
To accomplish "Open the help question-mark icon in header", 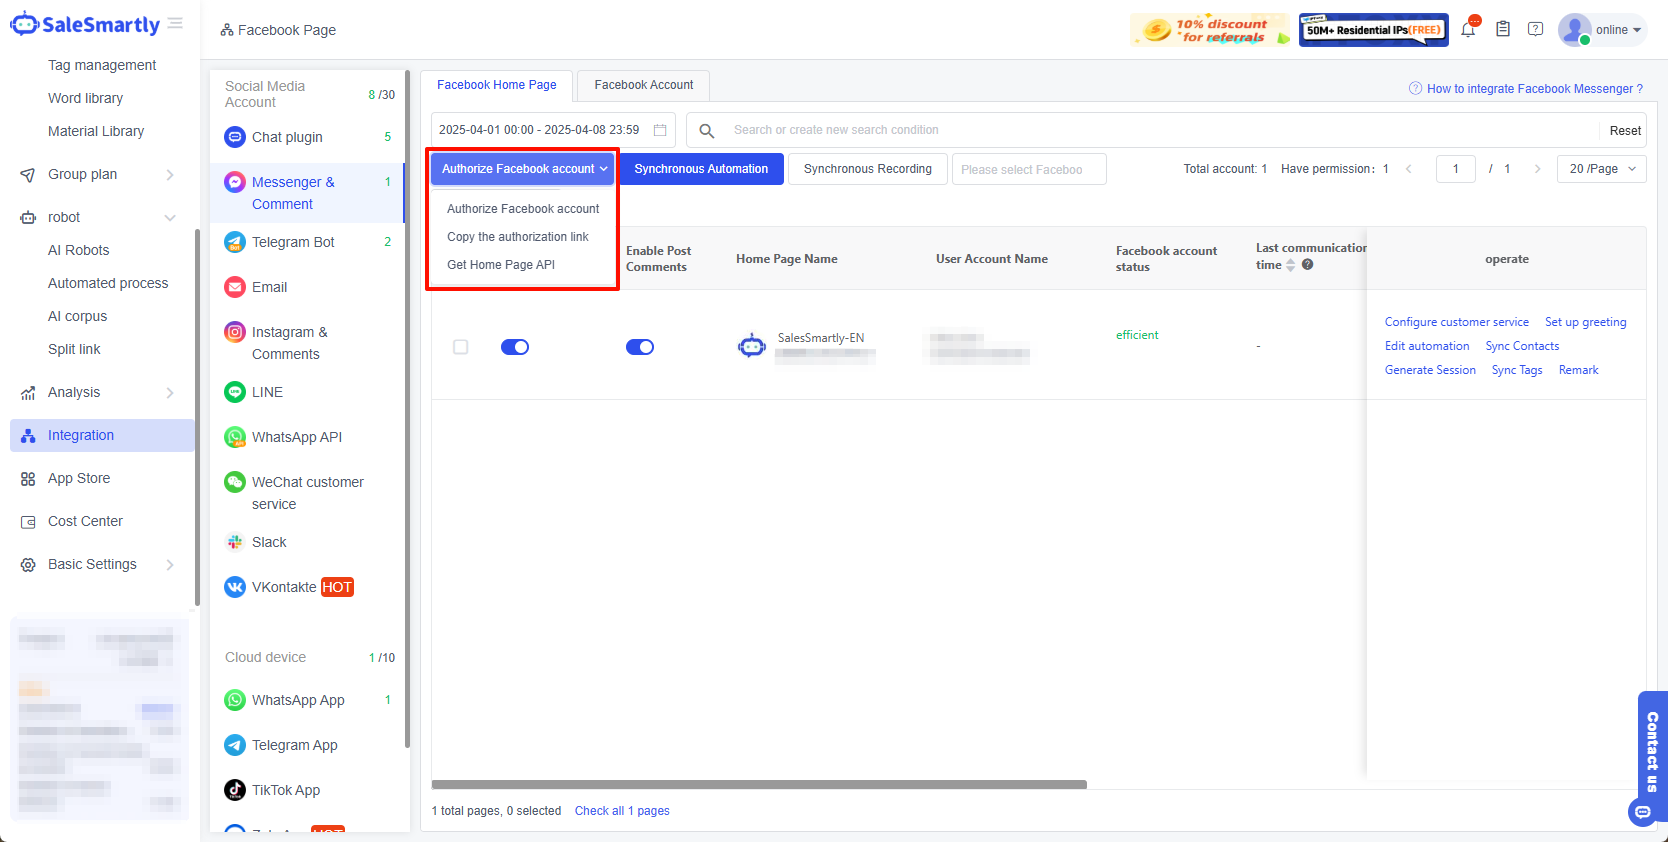I will [x=1535, y=29].
